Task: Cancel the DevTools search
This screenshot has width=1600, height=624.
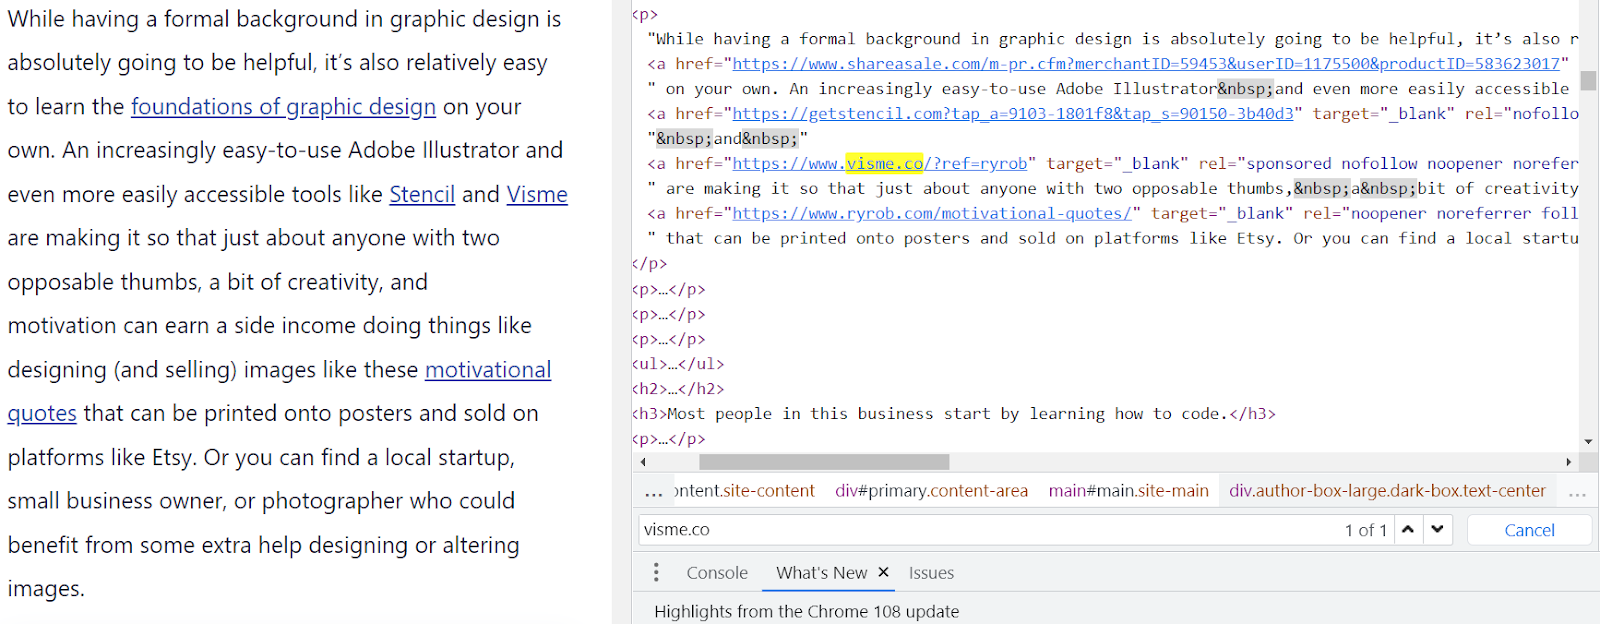Action: click(x=1529, y=530)
